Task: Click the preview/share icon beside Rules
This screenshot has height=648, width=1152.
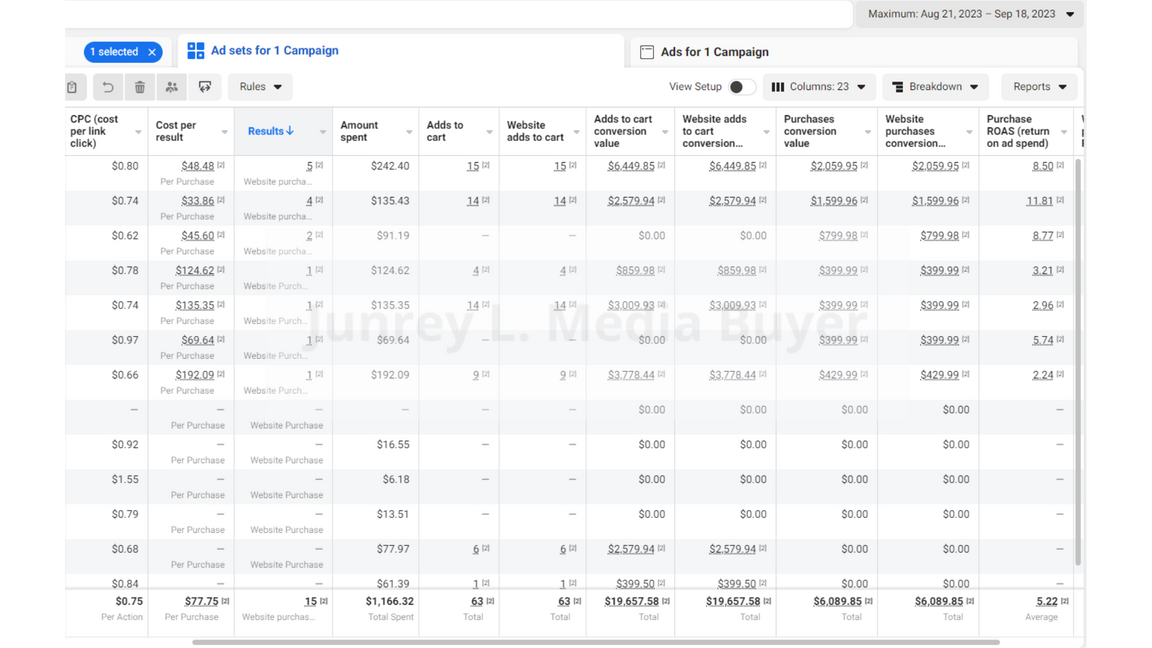Action: tap(205, 87)
